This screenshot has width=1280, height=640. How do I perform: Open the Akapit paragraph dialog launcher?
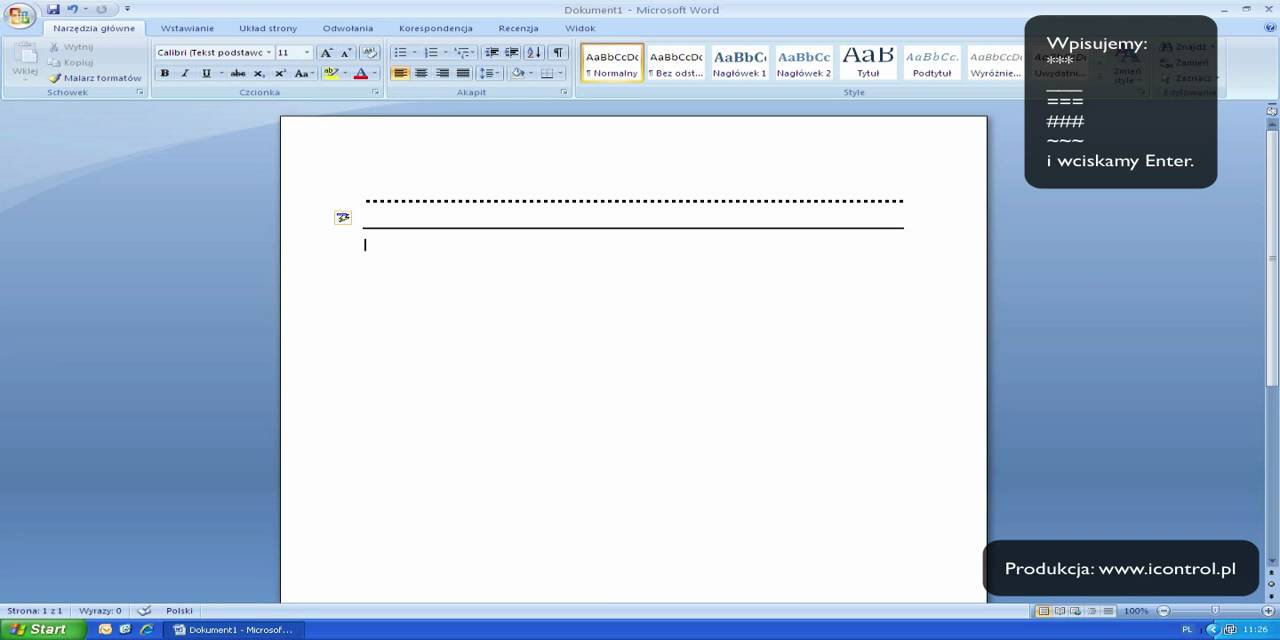coord(564,92)
